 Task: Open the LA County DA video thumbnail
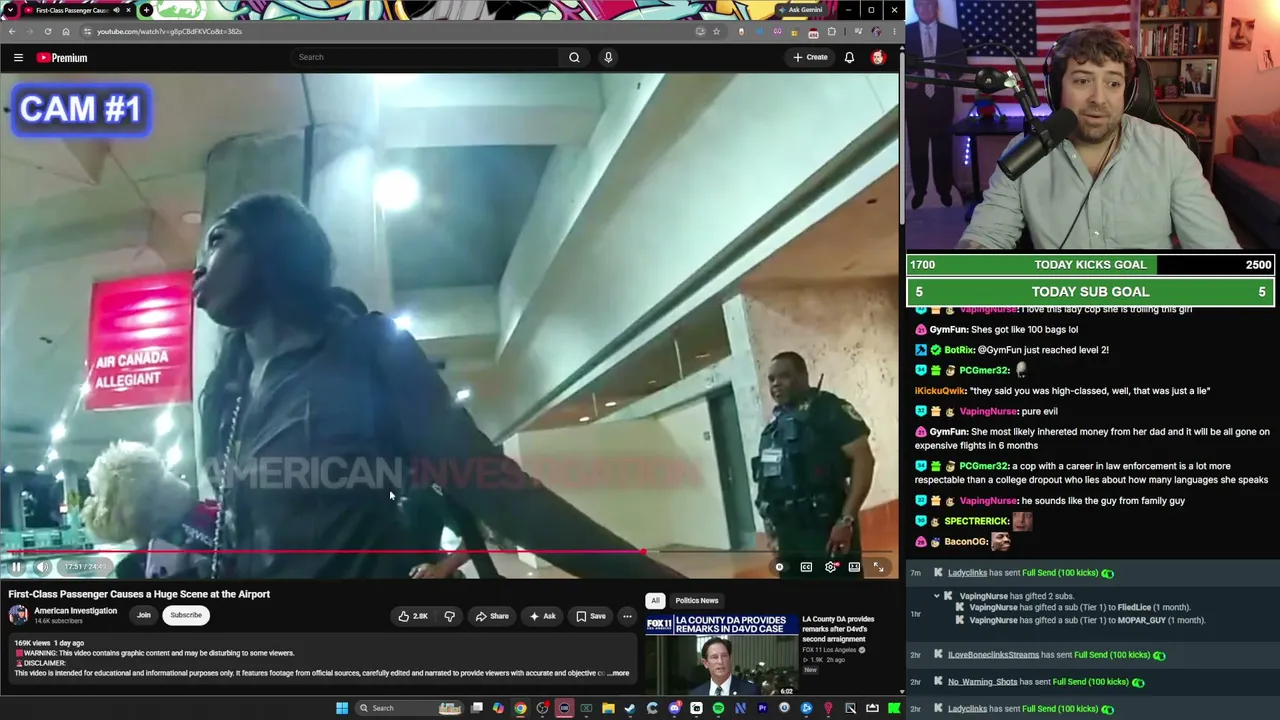720,656
